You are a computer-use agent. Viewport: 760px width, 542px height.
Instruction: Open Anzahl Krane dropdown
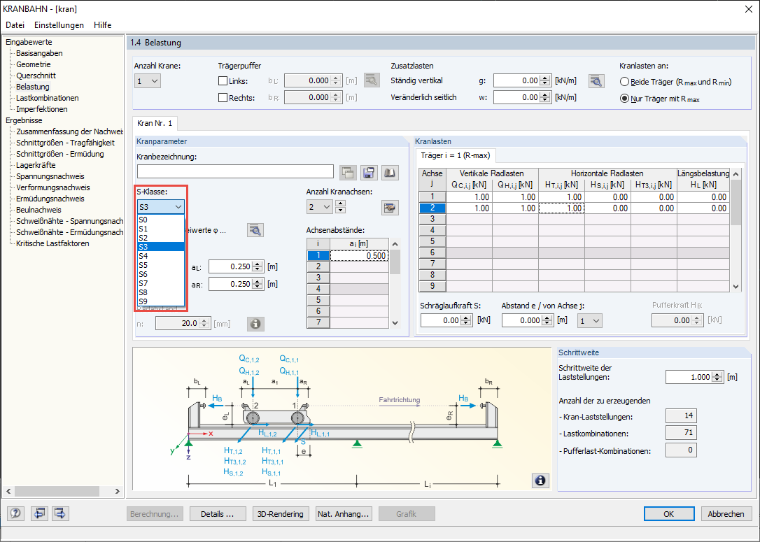click(147, 81)
